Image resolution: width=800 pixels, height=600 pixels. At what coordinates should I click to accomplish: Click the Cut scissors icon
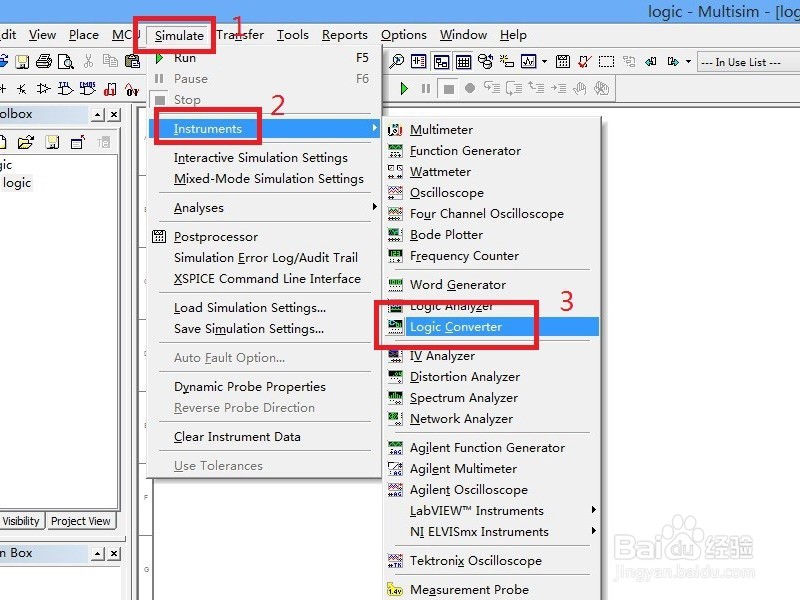[88, 62]
